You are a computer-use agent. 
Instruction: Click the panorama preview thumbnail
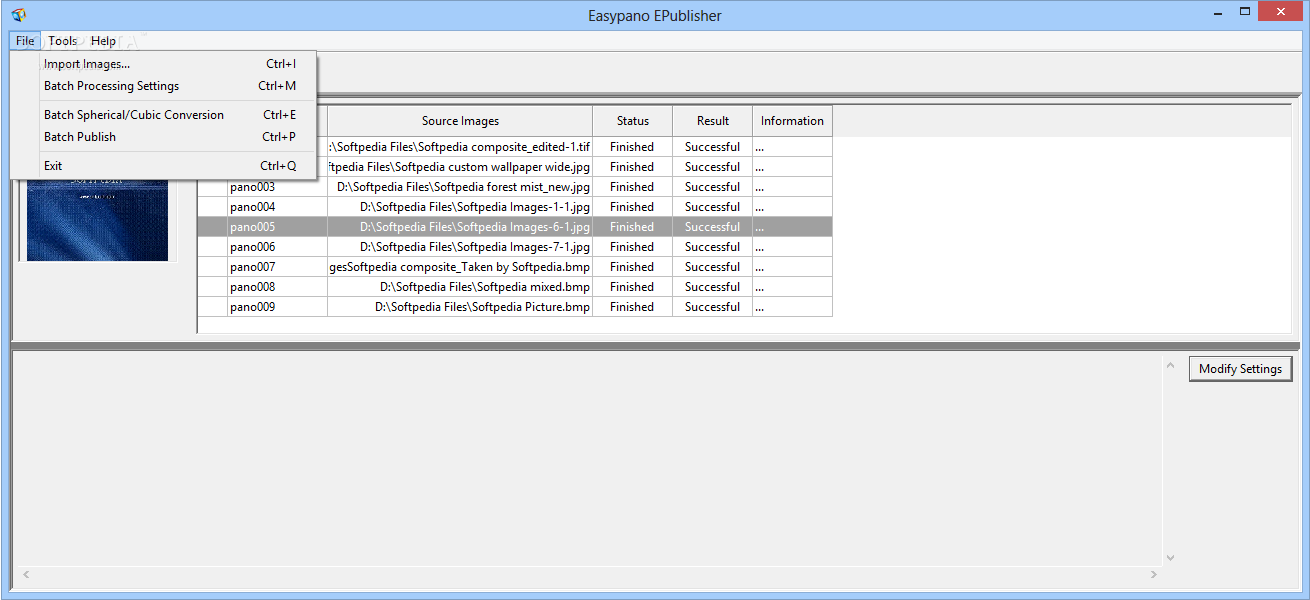(x=98, y=221)
